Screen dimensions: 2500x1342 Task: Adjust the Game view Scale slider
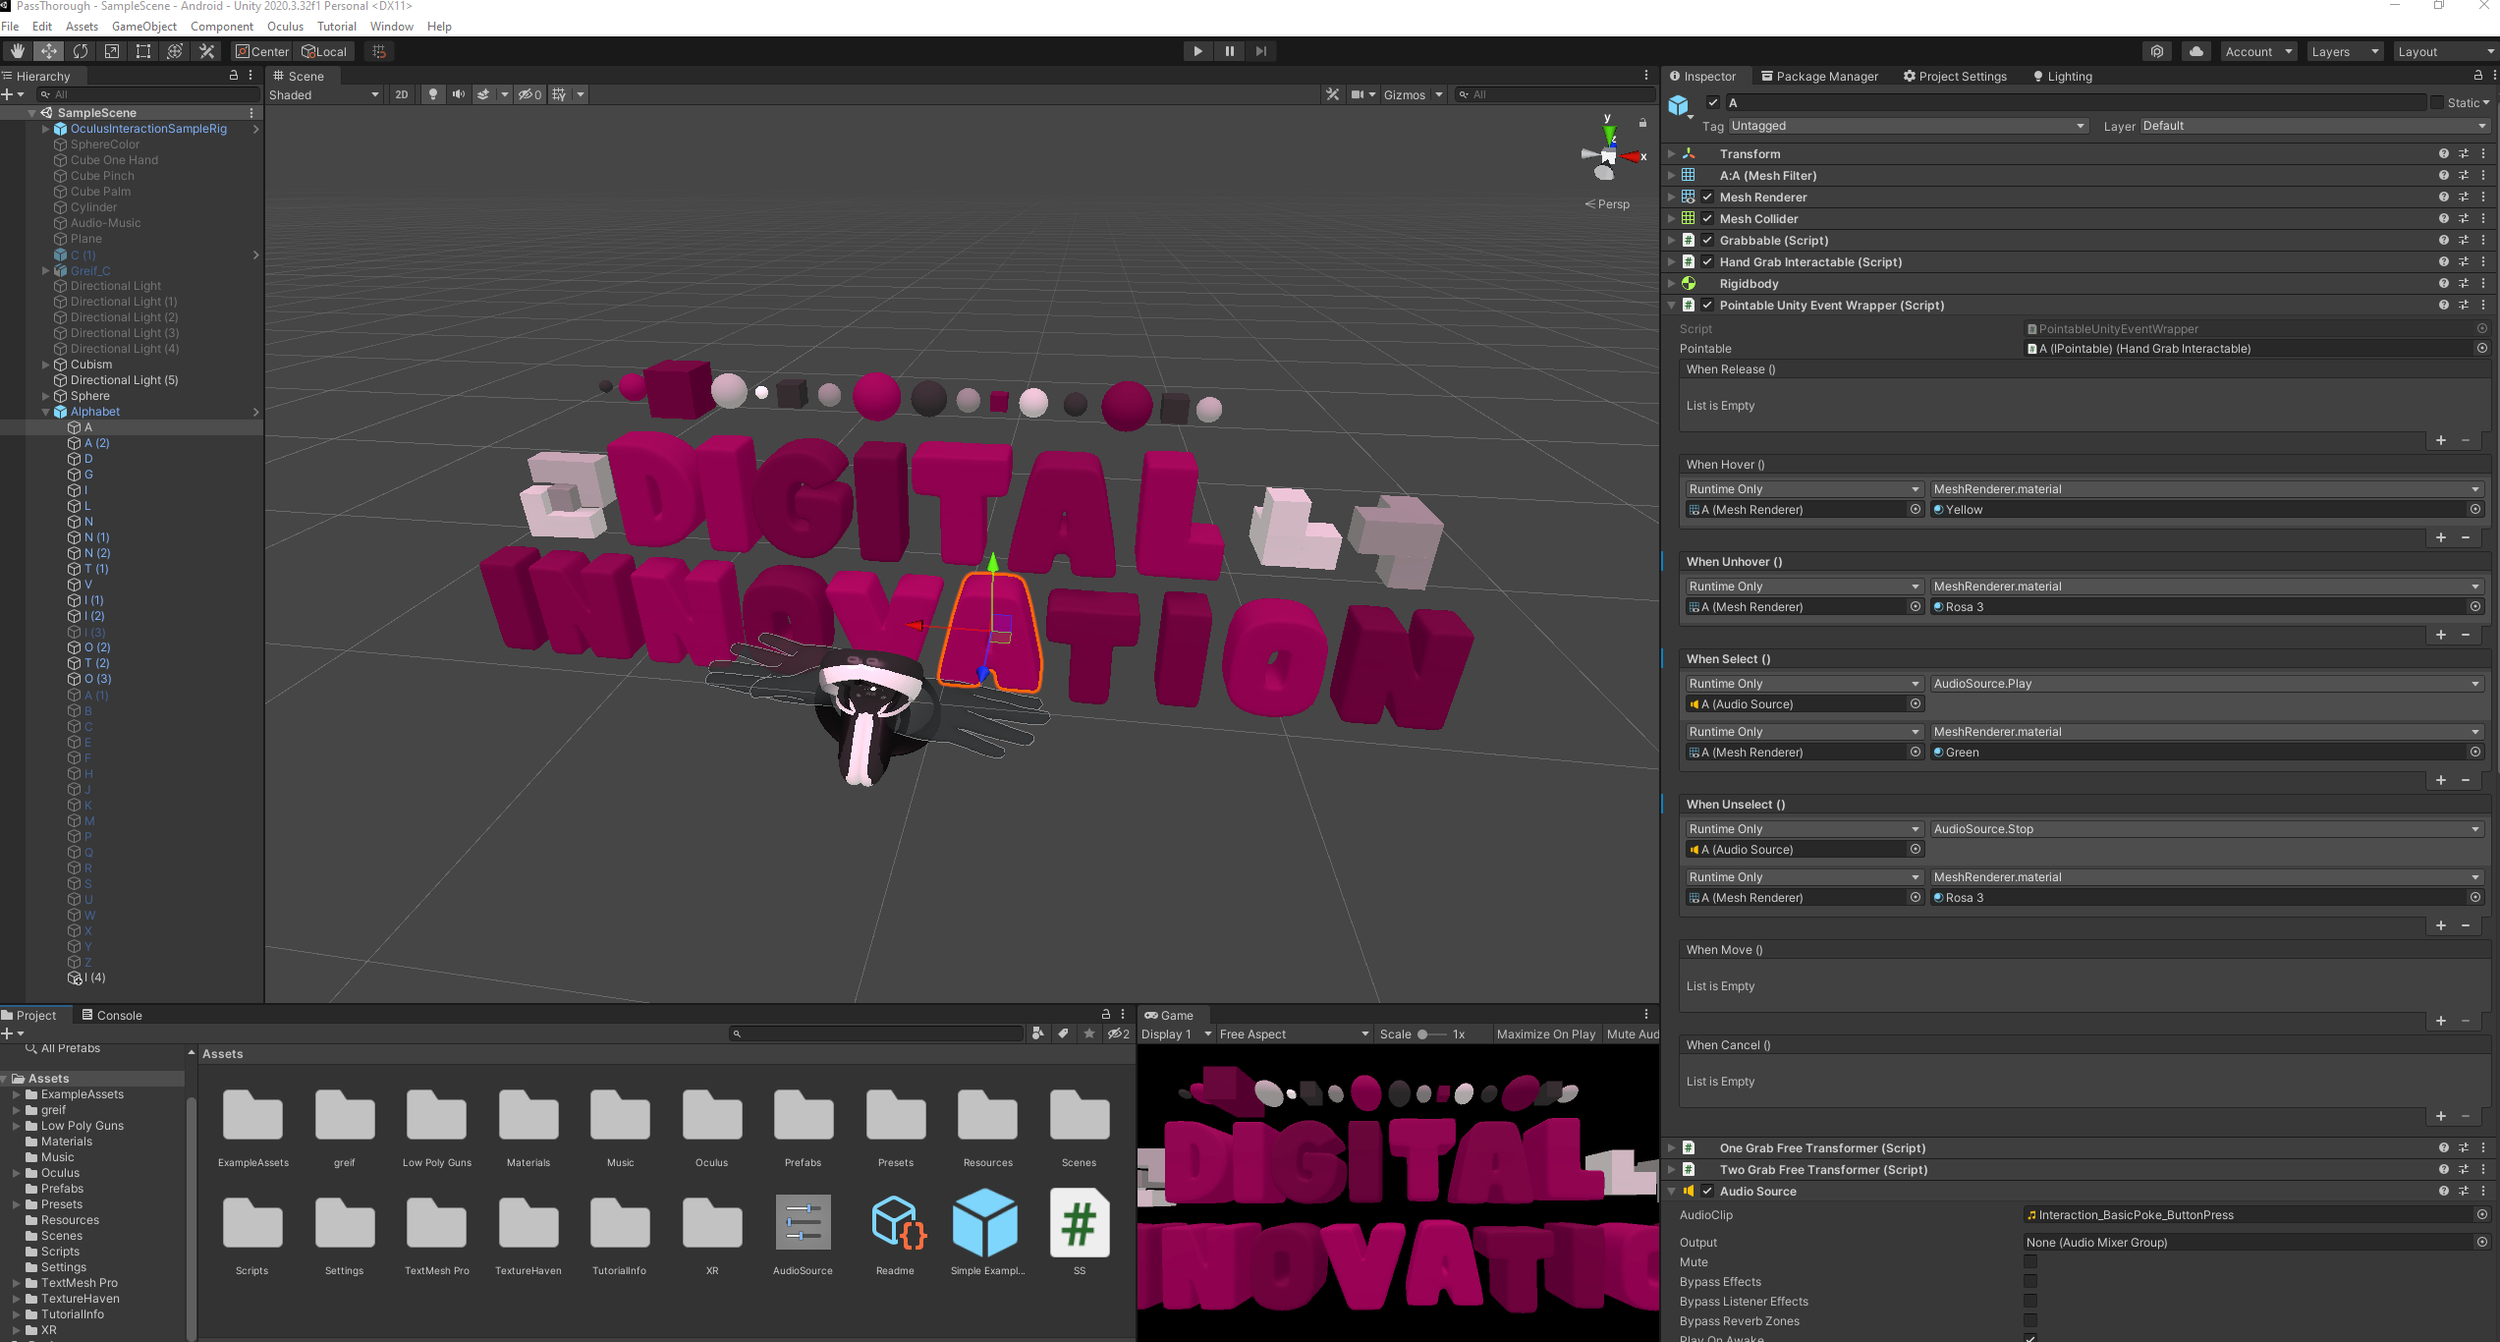(1430, 1034)
